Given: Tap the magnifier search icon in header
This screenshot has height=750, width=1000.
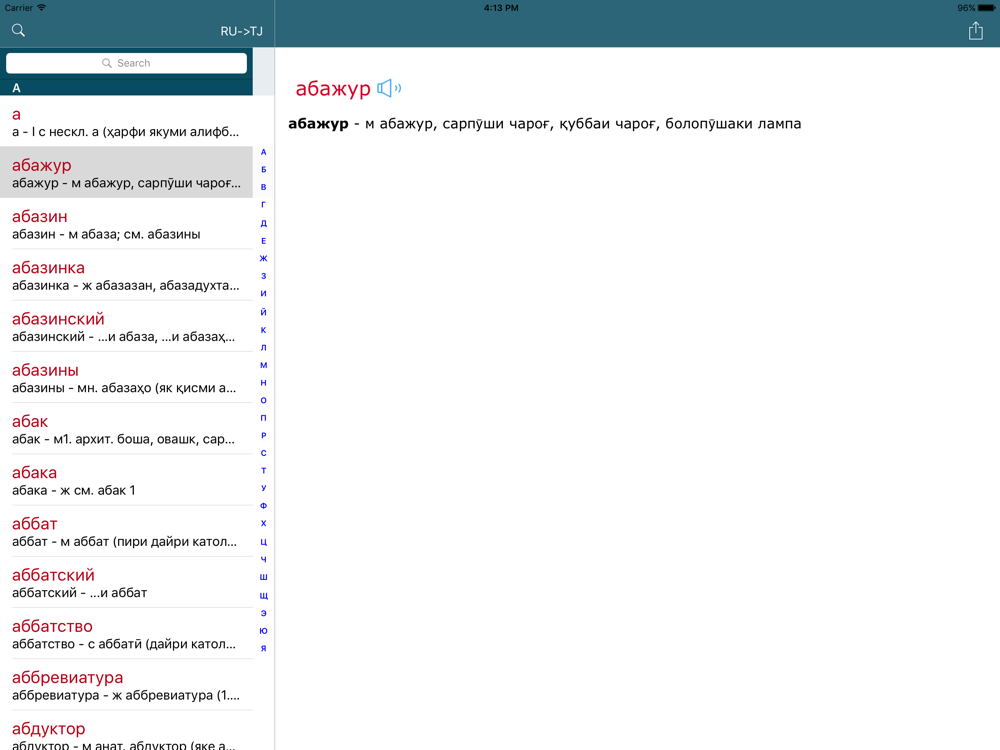Looking at the screenshot, I should tap(18, 30).
